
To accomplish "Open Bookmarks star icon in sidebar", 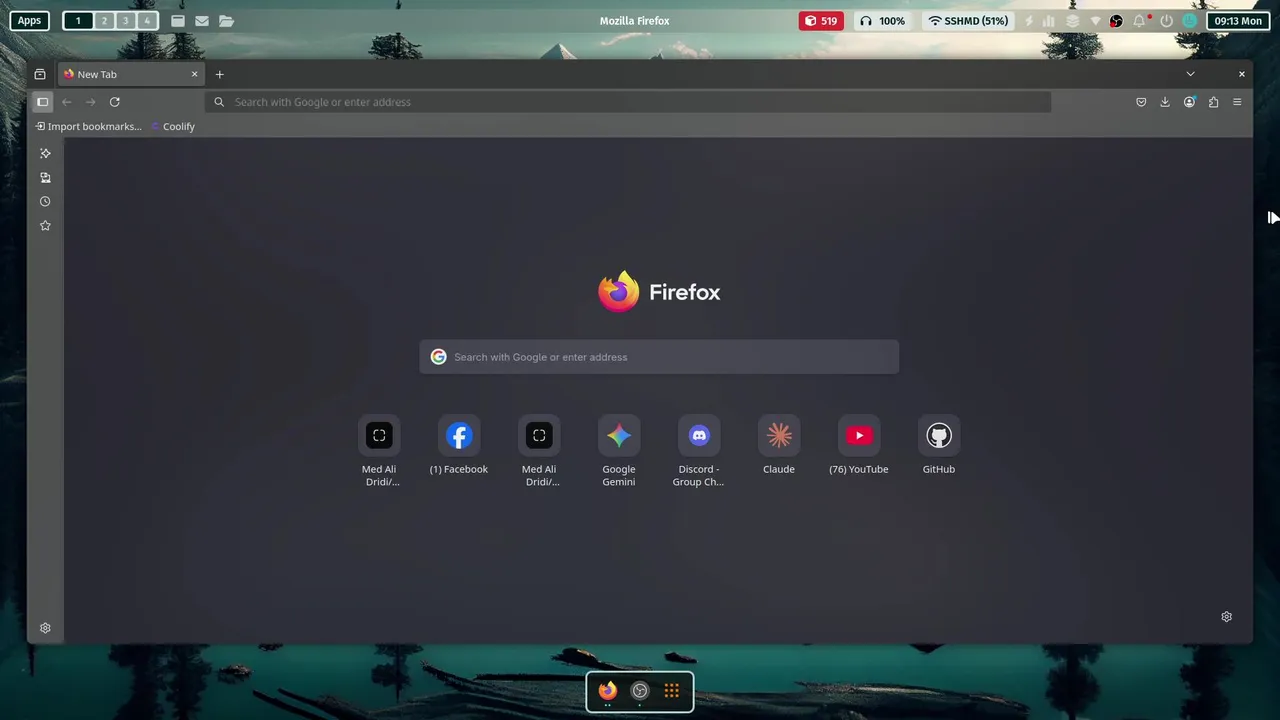I will click(x=45, y=225).
